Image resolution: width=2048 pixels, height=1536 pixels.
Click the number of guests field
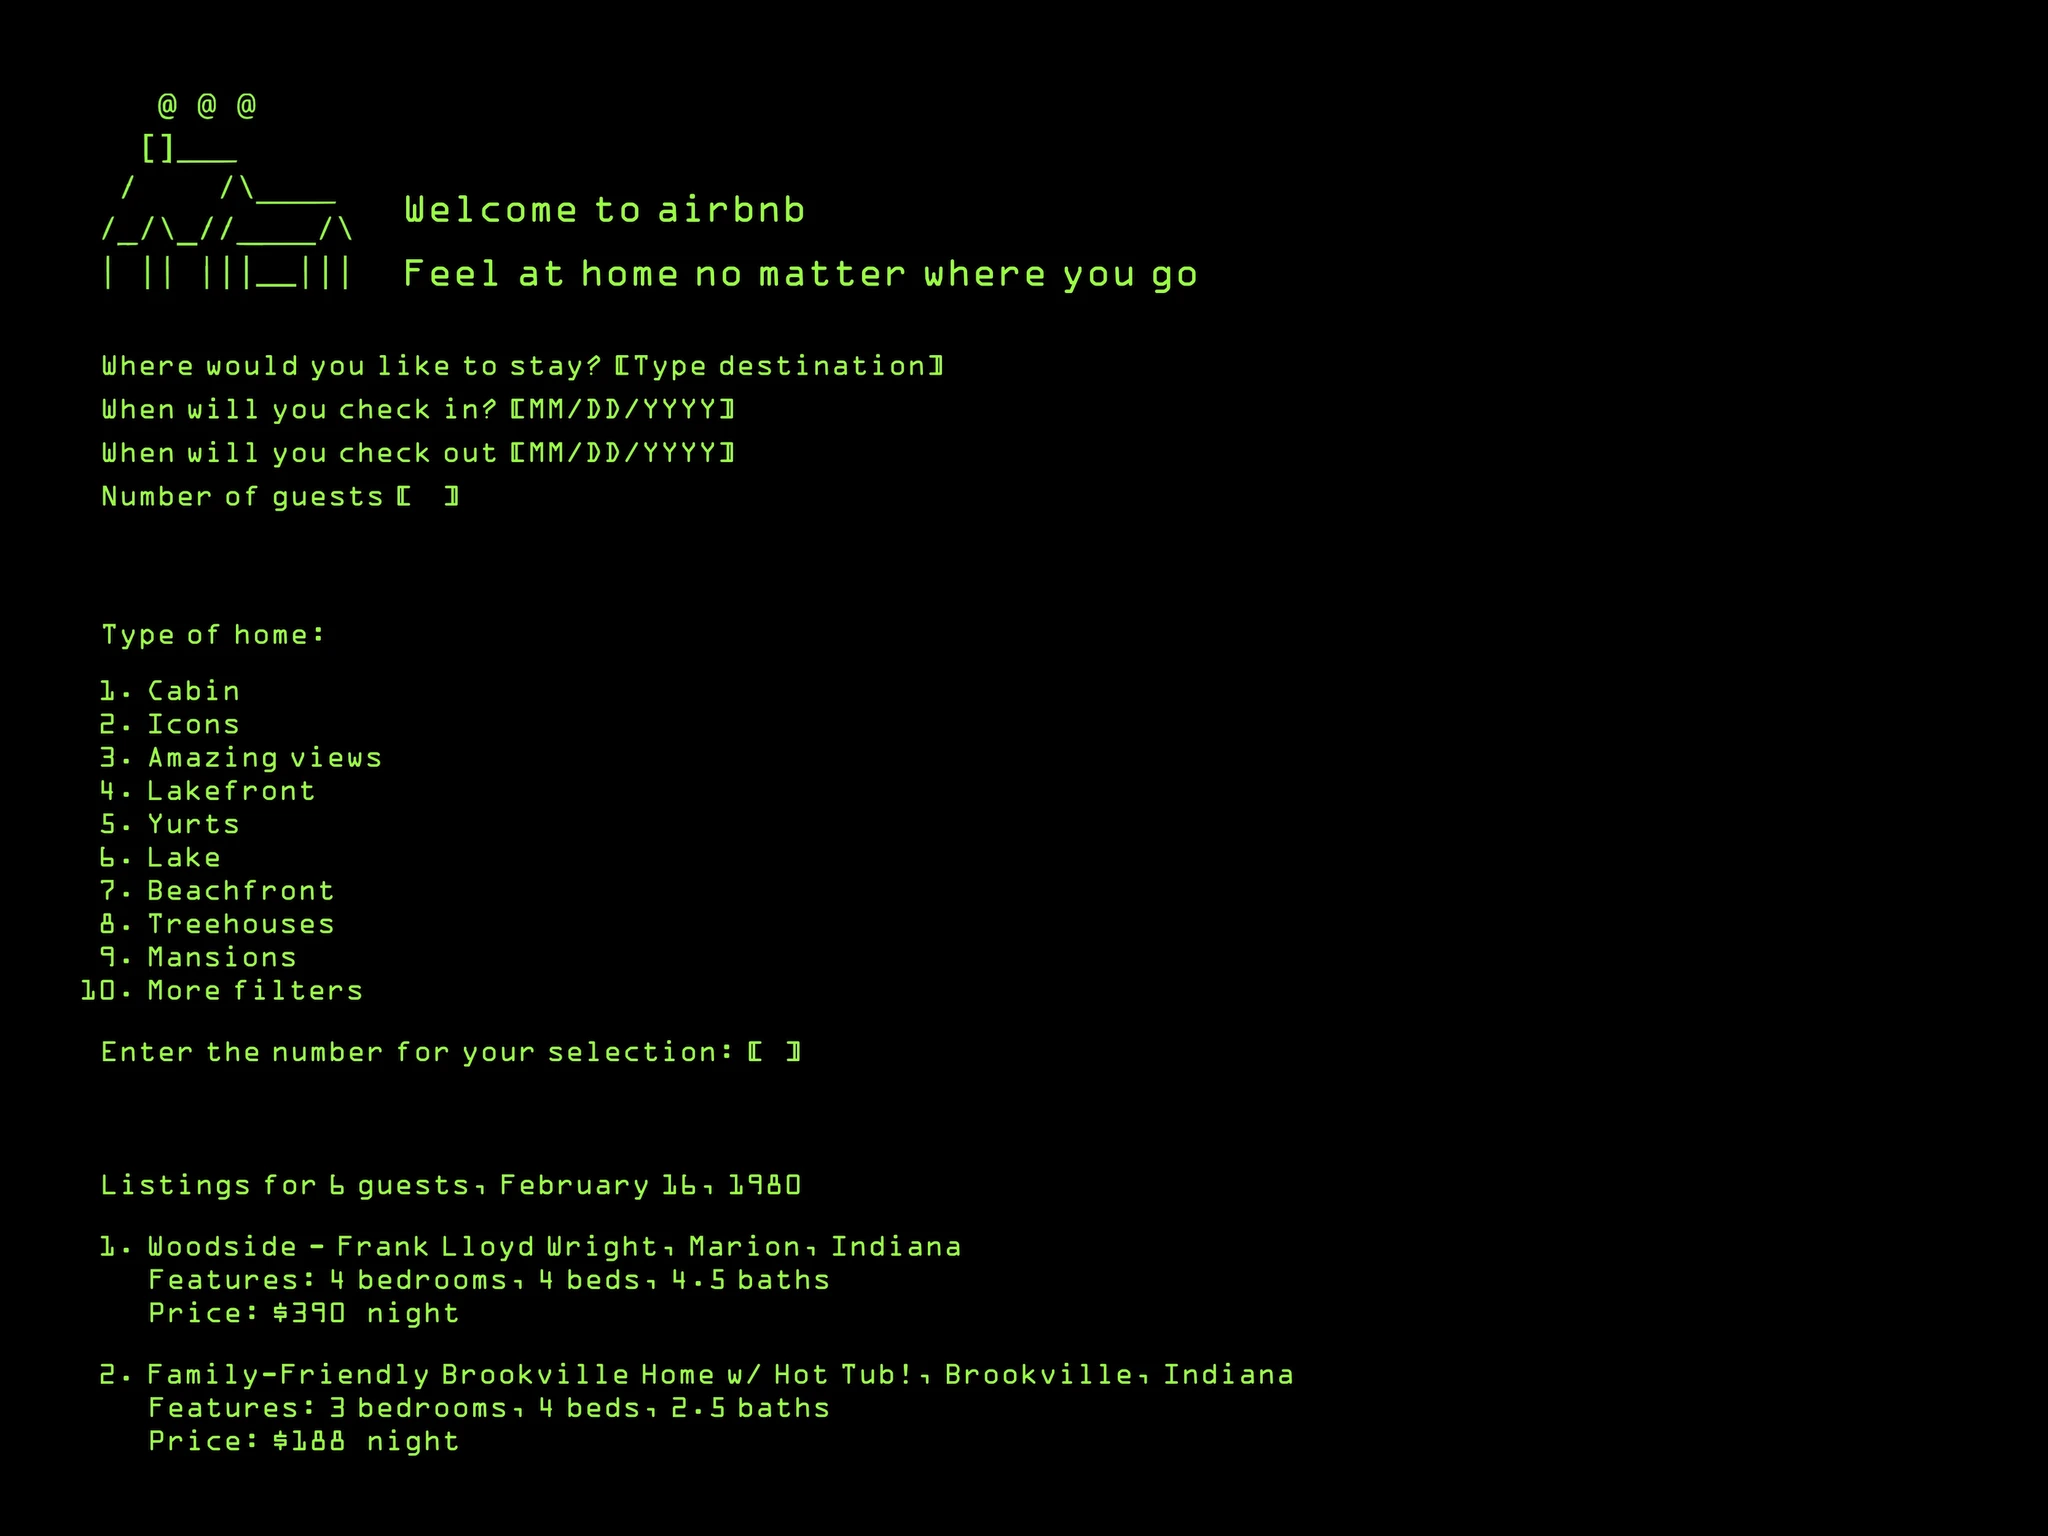click(x=428, y=497)
